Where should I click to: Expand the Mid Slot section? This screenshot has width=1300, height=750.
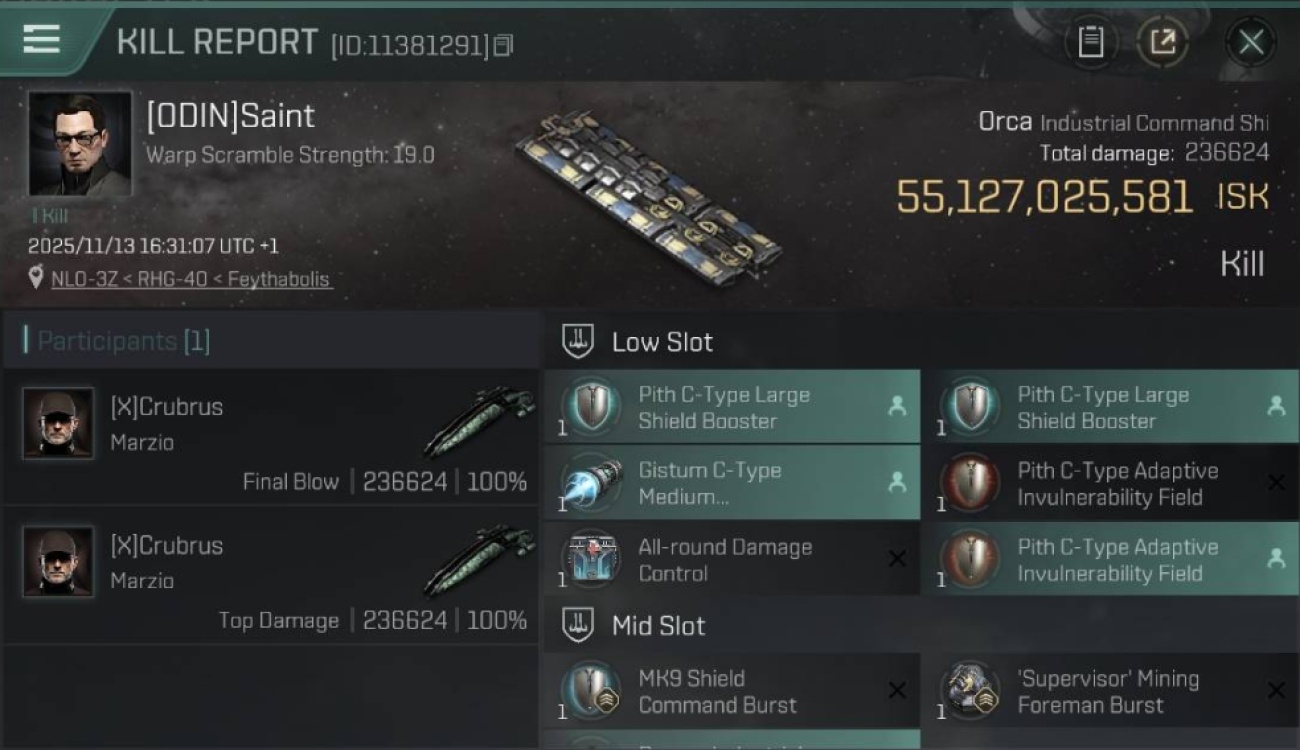coord(658,626)
